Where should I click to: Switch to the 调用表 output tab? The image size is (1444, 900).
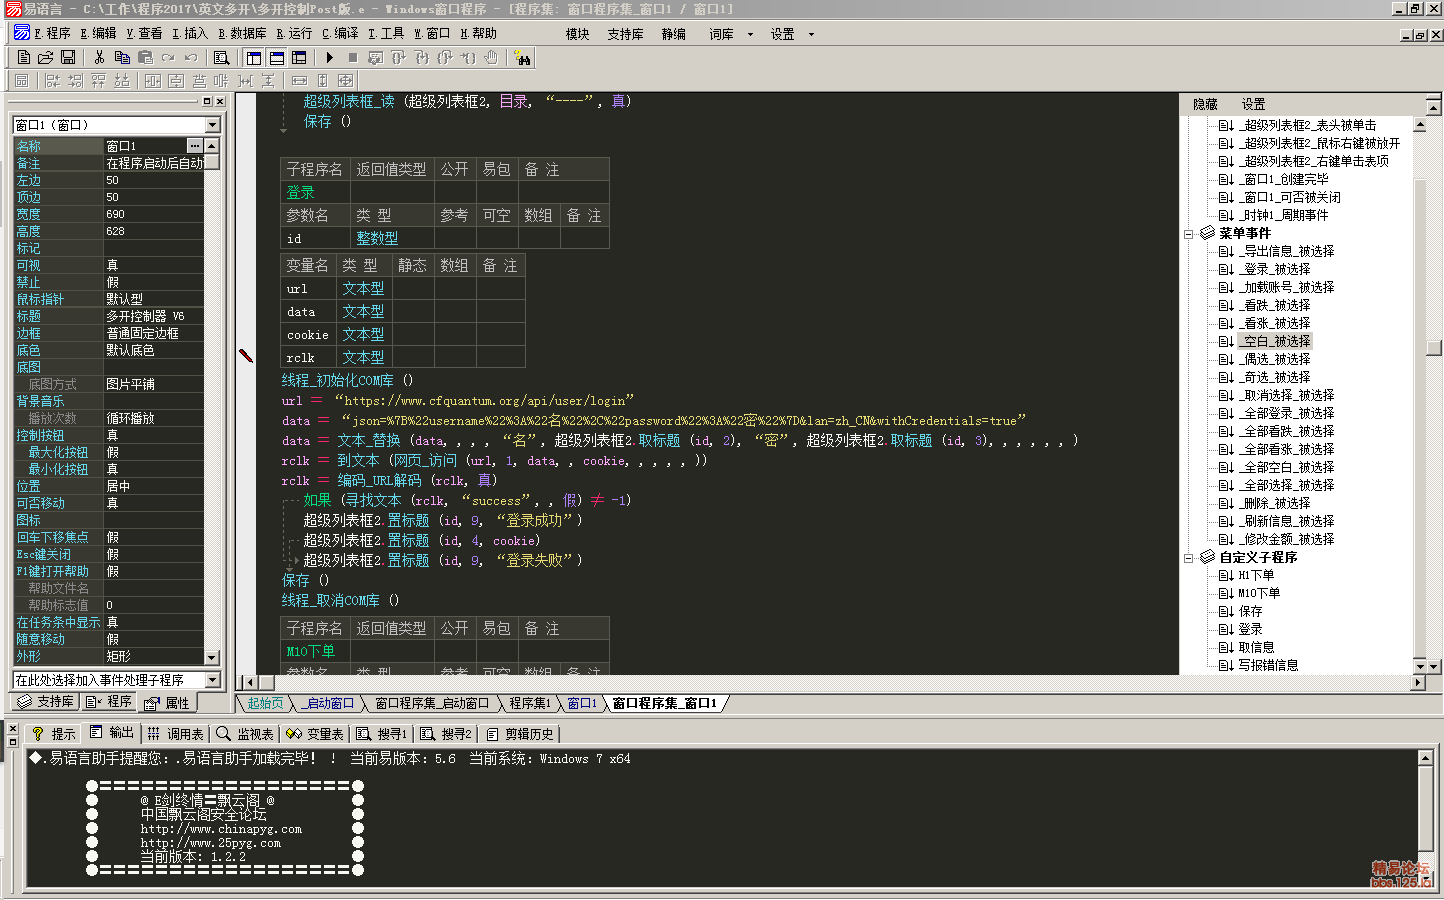coord(176,734)
